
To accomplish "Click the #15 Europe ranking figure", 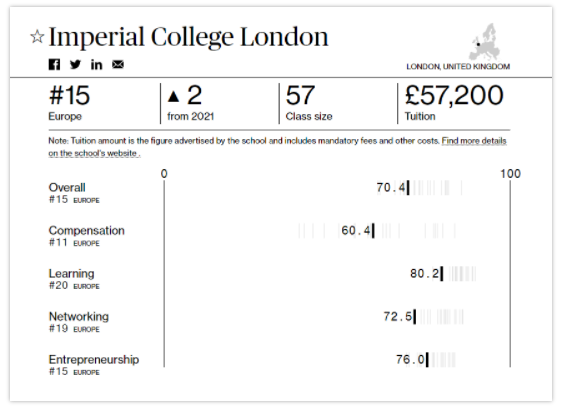I will 69,102.
